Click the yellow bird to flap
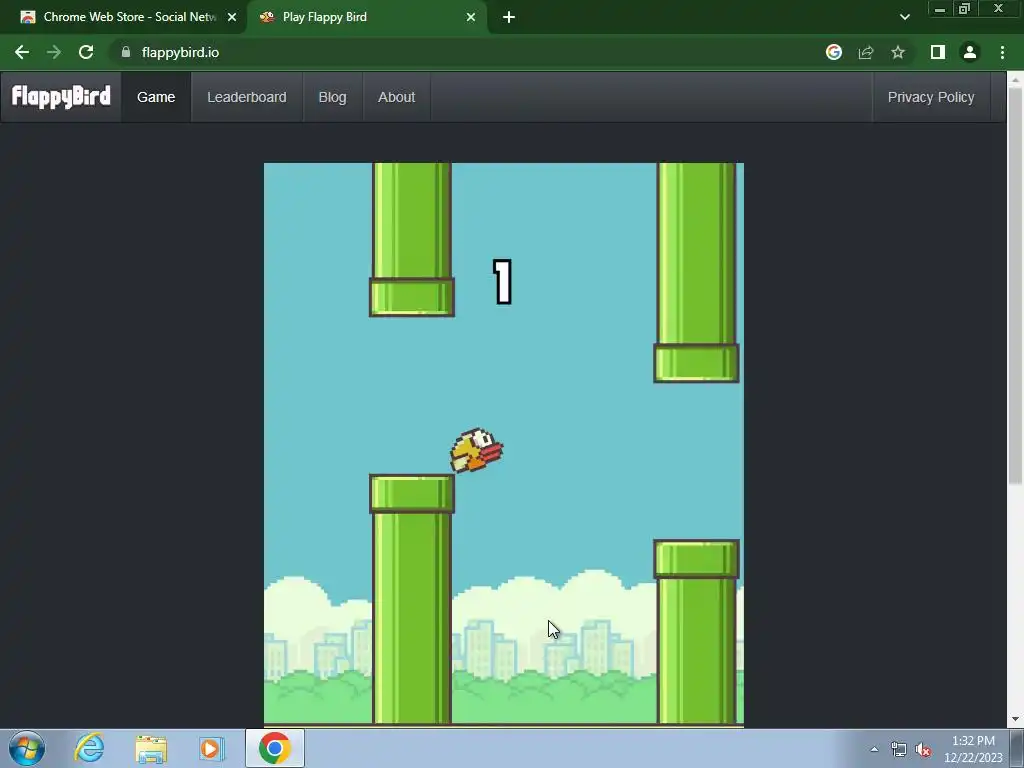The height and width of the screenshot is (768, 1024). [476, 450]
